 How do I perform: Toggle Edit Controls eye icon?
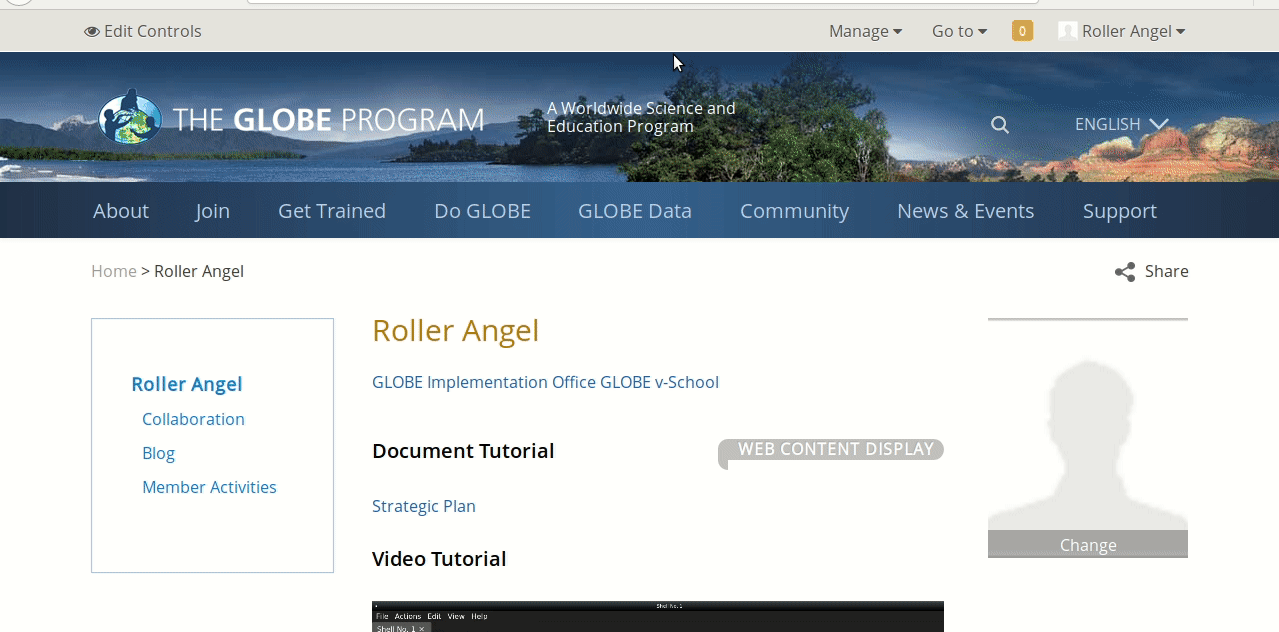92,31
